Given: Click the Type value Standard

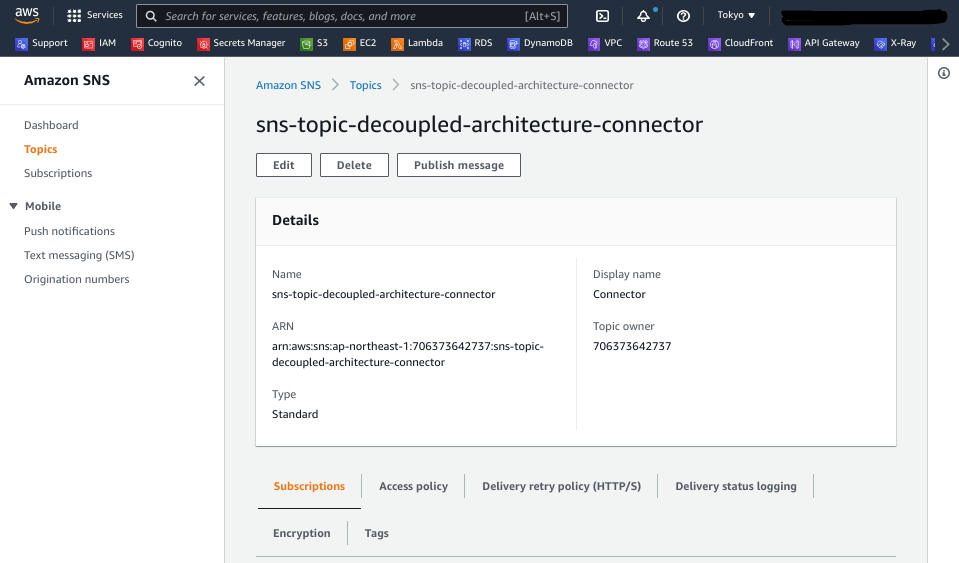Looking at the screenshot, I should coord(295,414).
